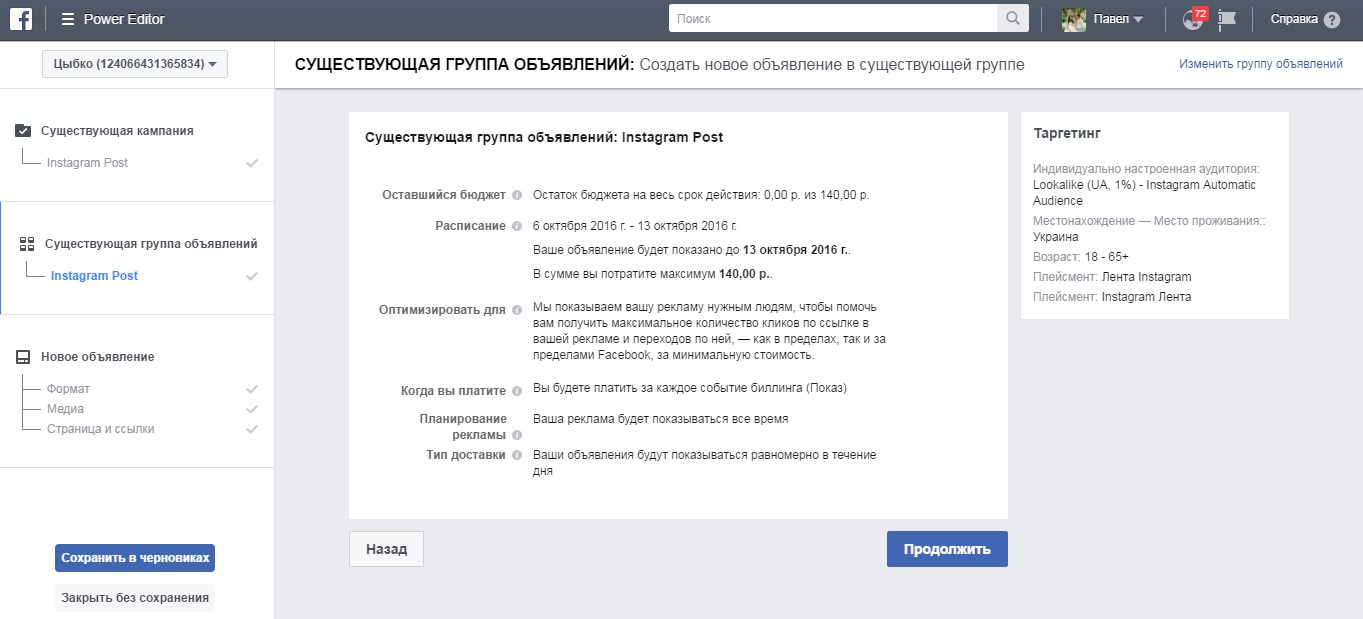Click the Таргетинг panel heading
The height and width of the screenshot is (619, 1363).
[x=1067, y=133]
